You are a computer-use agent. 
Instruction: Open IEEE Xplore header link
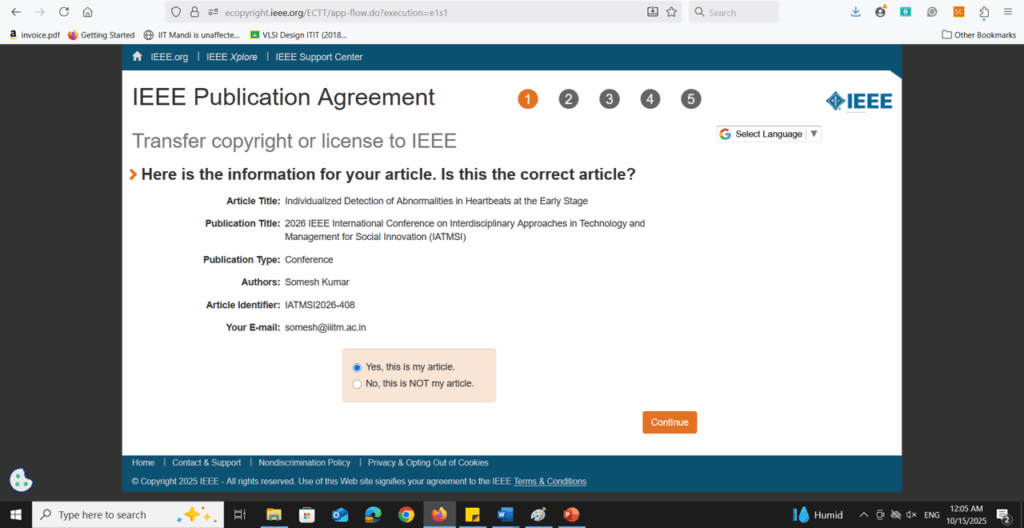231,57
